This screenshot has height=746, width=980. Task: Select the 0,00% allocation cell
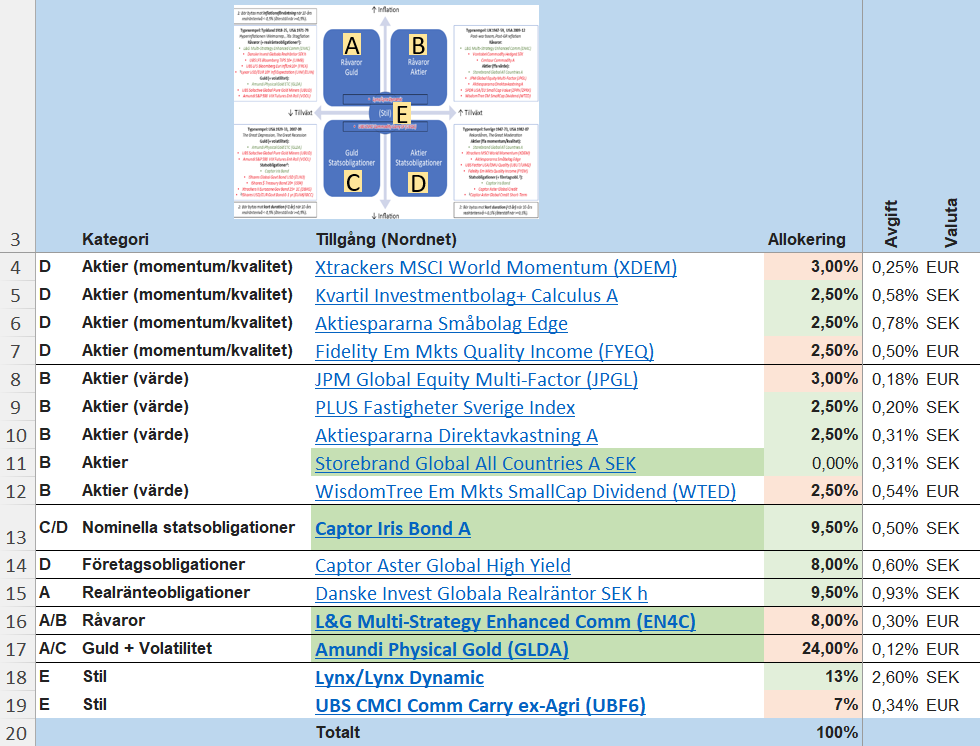click(813, 464)
